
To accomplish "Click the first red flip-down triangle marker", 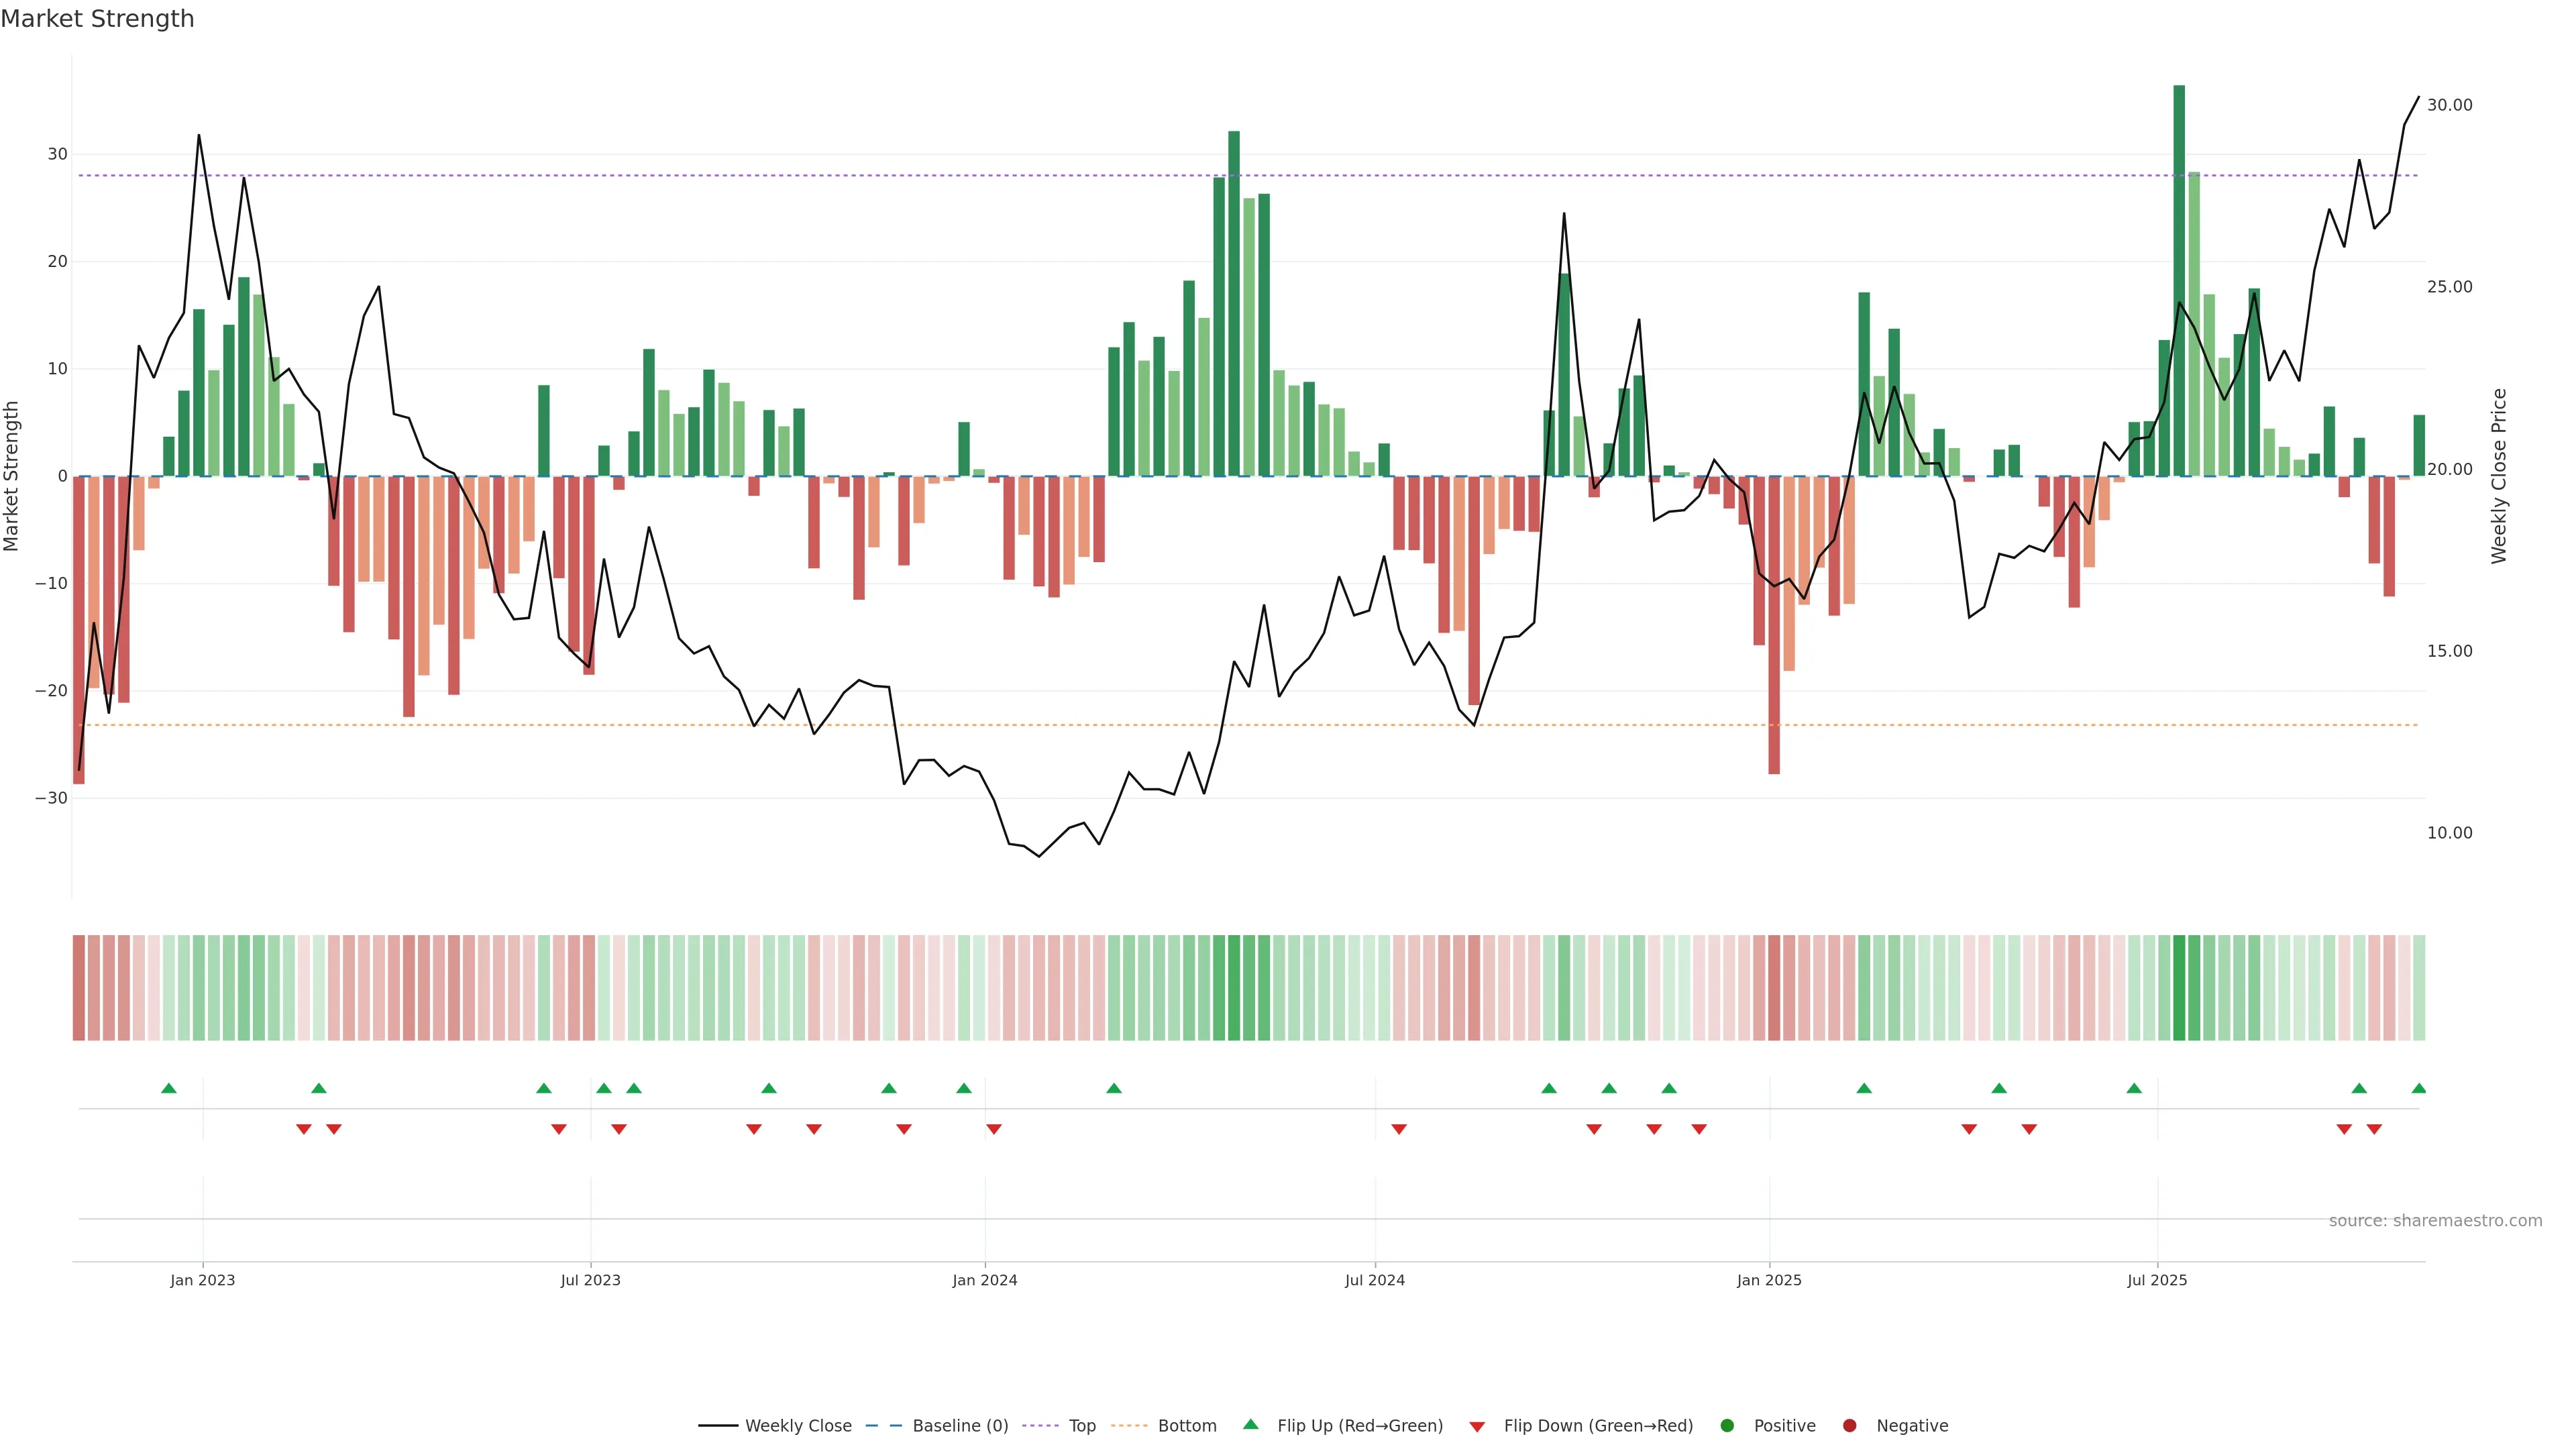I will [304, 1129].
